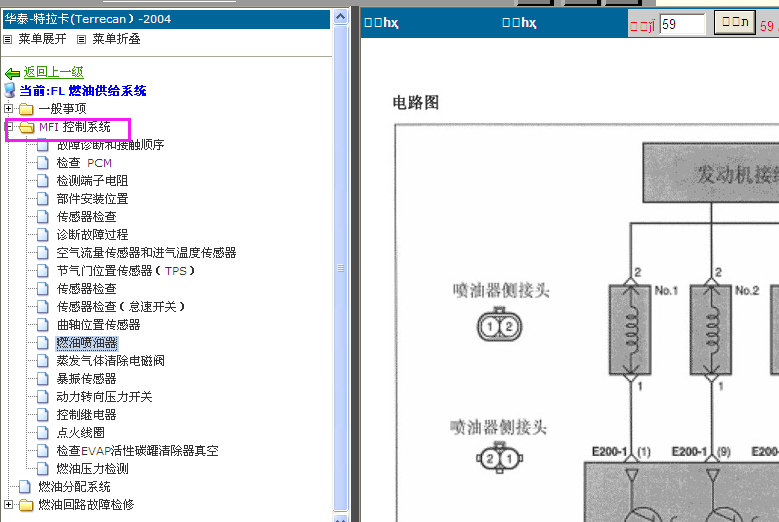The height and width of the screenshot is (522, 779).
Task: Click the document icon beside 动力转向压力开关
Action: click(x=43, y=396)
